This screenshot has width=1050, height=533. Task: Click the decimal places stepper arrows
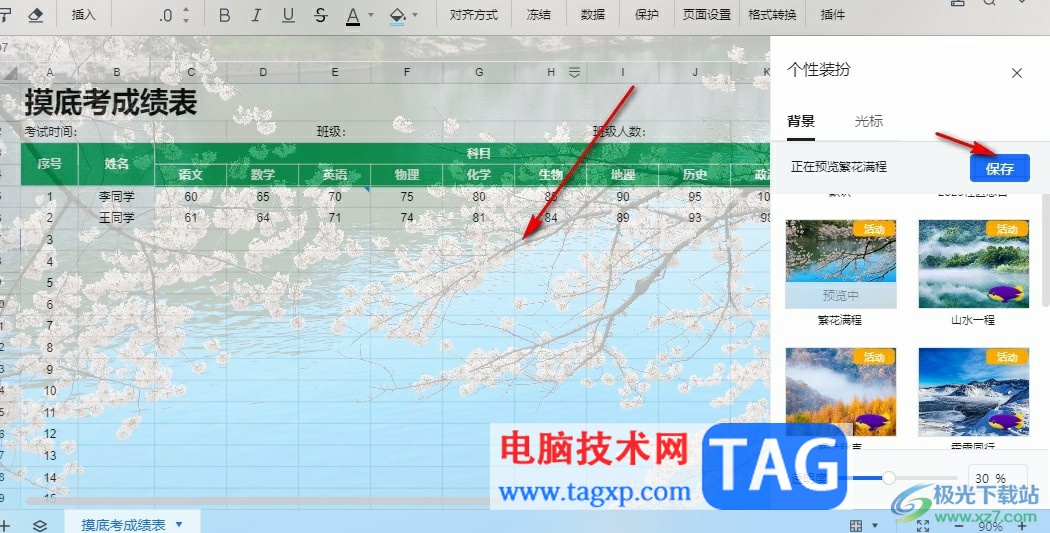coord(185,15)
